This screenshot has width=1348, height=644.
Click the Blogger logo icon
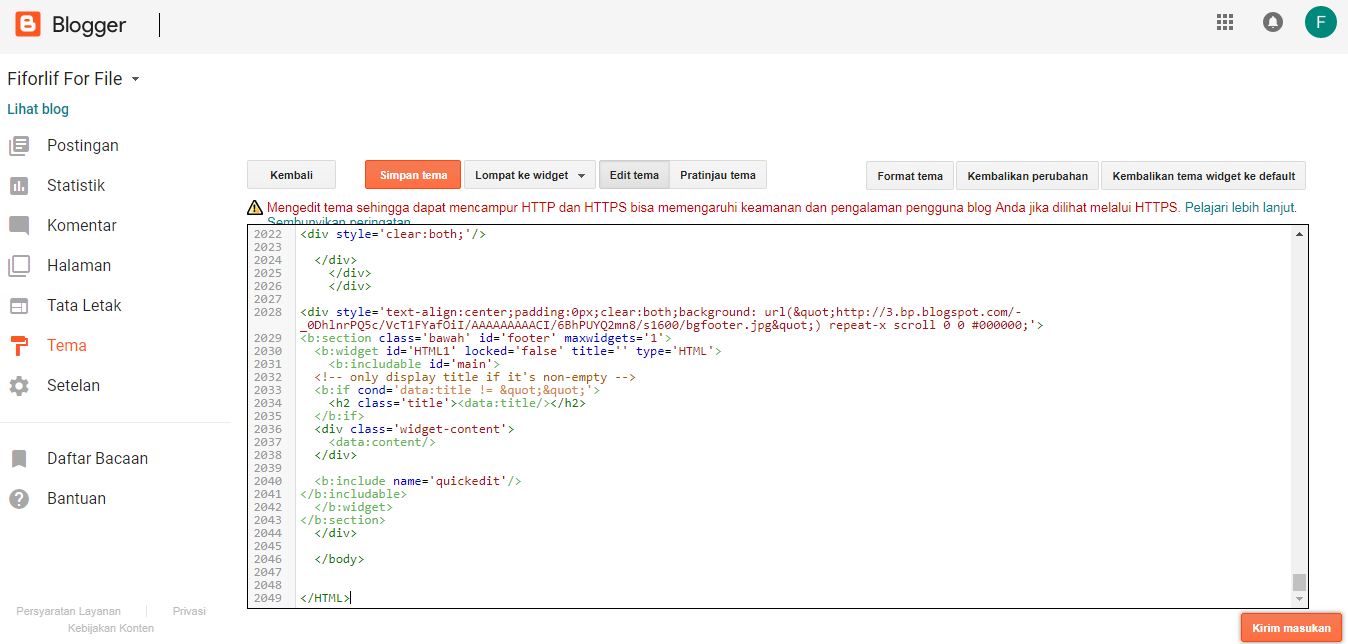[28, 24]
